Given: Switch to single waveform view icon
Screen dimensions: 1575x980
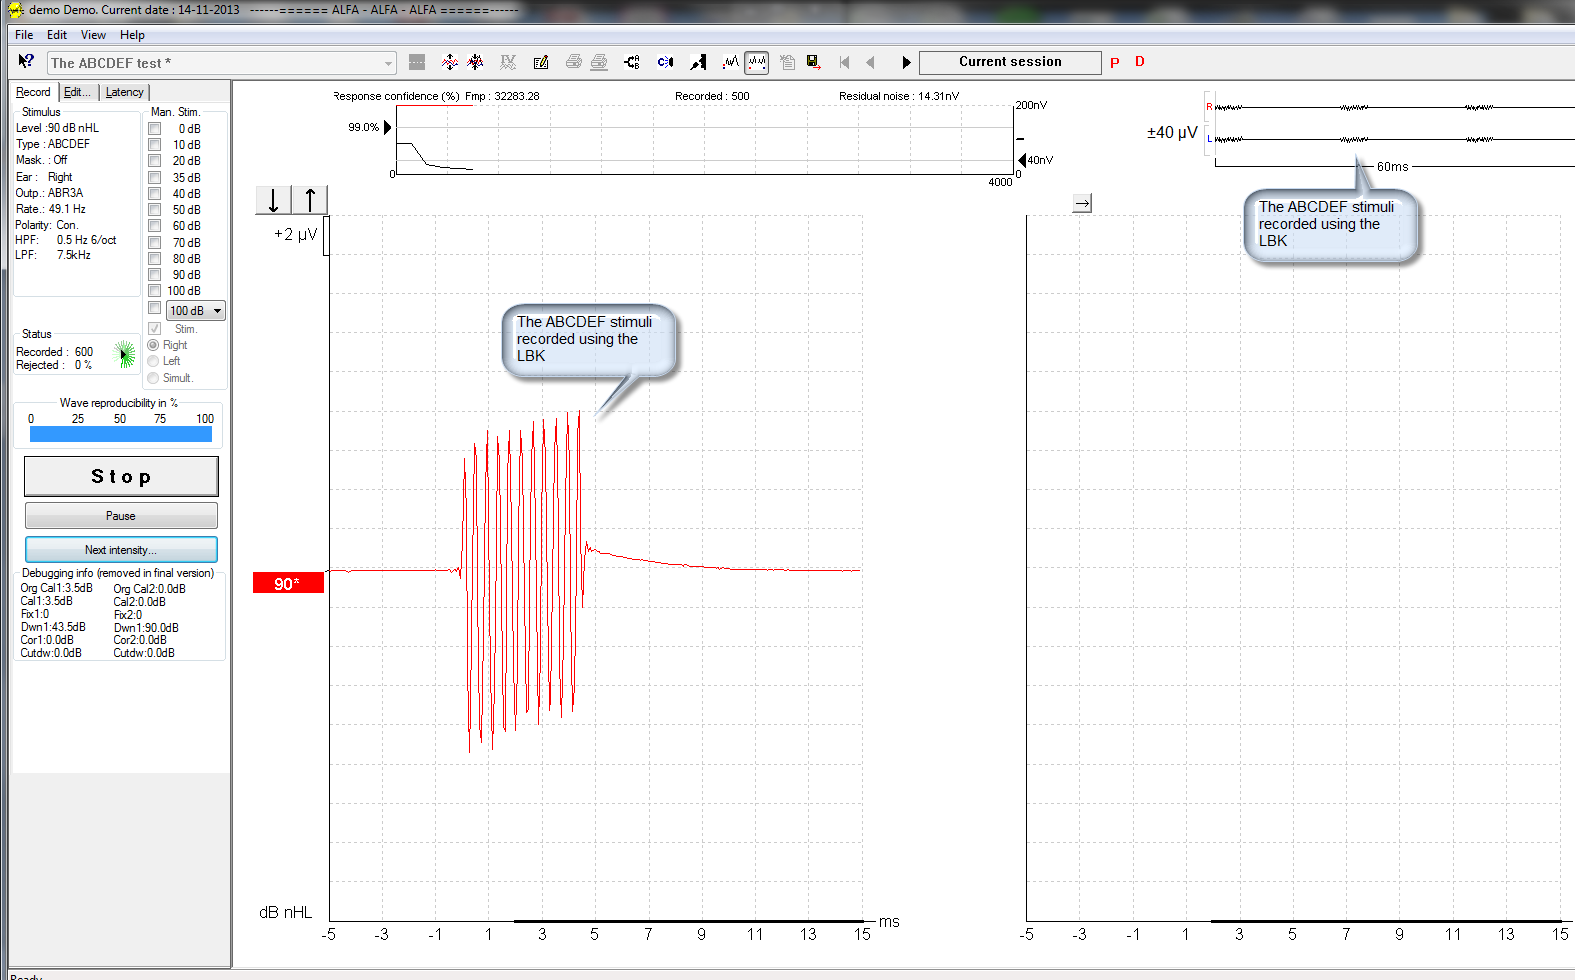Looking at the screenshot, I should 731,62.
